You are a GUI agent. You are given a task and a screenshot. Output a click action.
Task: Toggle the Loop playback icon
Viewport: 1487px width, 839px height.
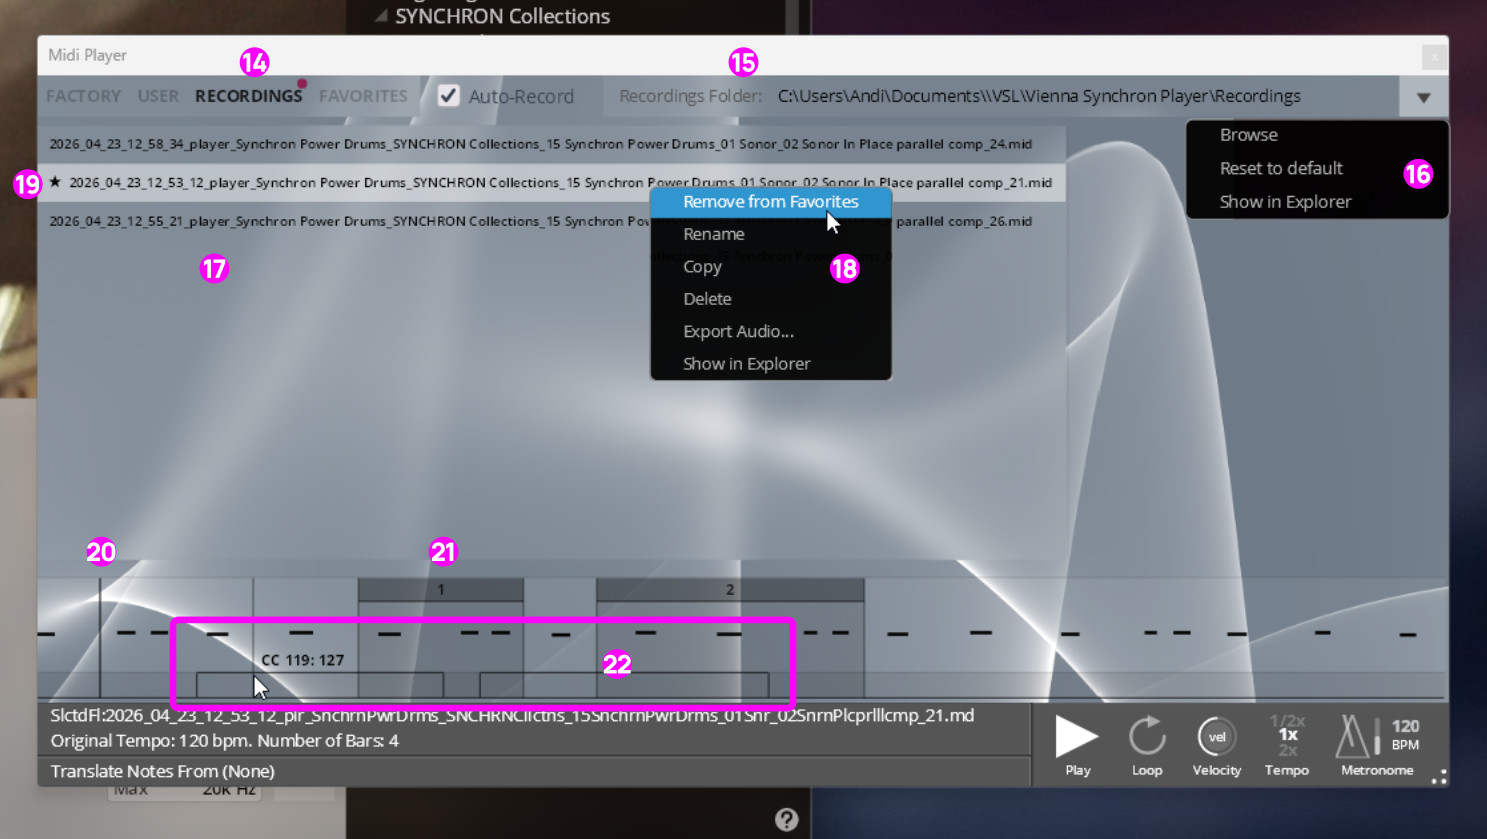1147,737
